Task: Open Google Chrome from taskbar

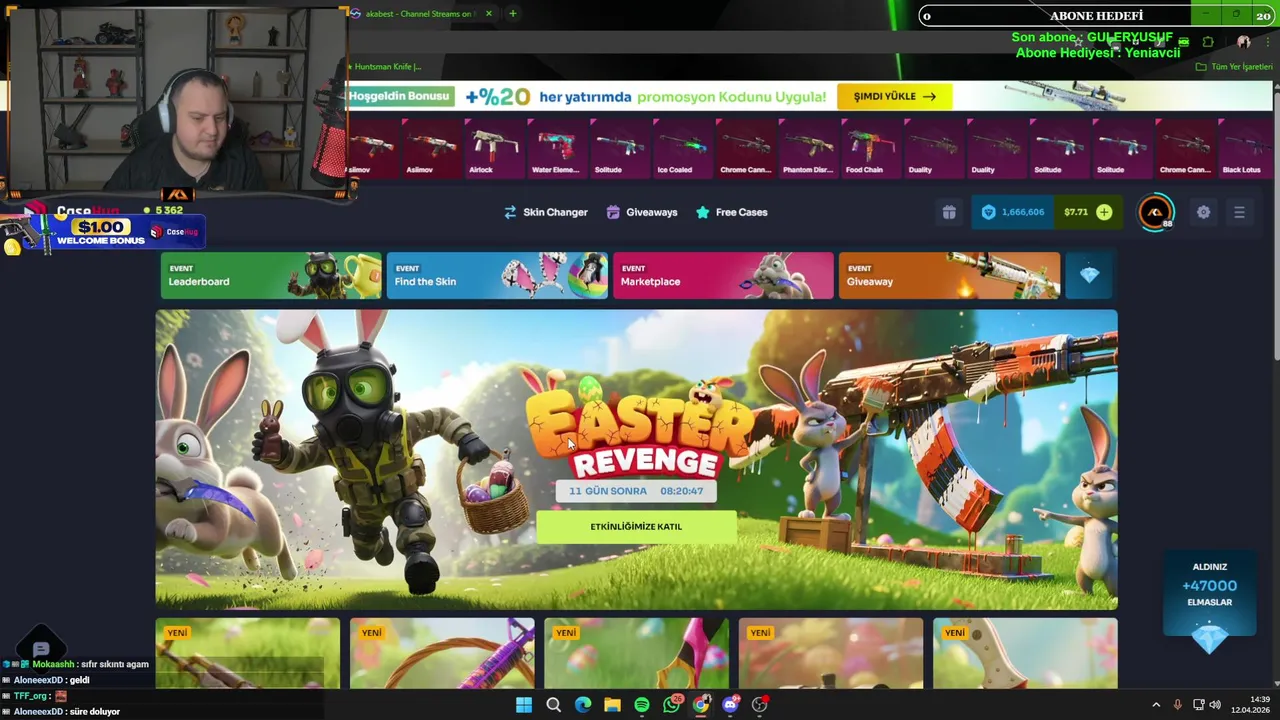Action: tap(701, 705)
